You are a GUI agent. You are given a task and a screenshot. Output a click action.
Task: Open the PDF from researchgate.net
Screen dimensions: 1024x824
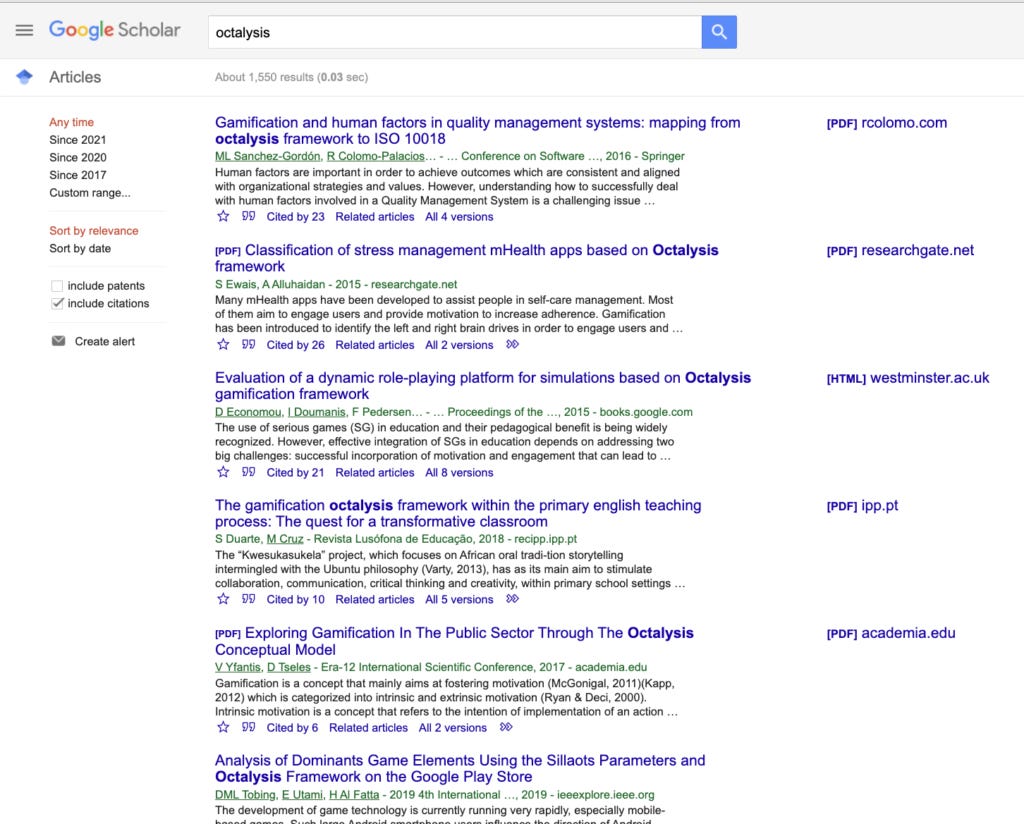(x=899, y=250)
